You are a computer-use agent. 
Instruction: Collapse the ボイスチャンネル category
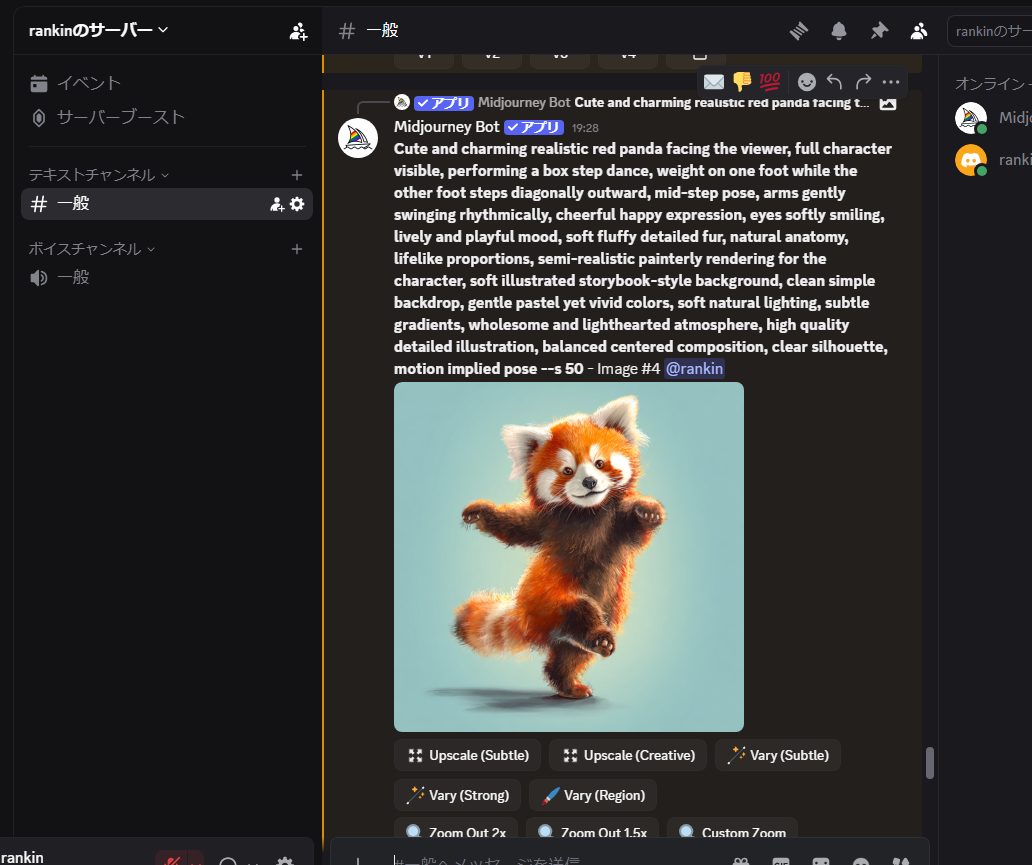92,249
